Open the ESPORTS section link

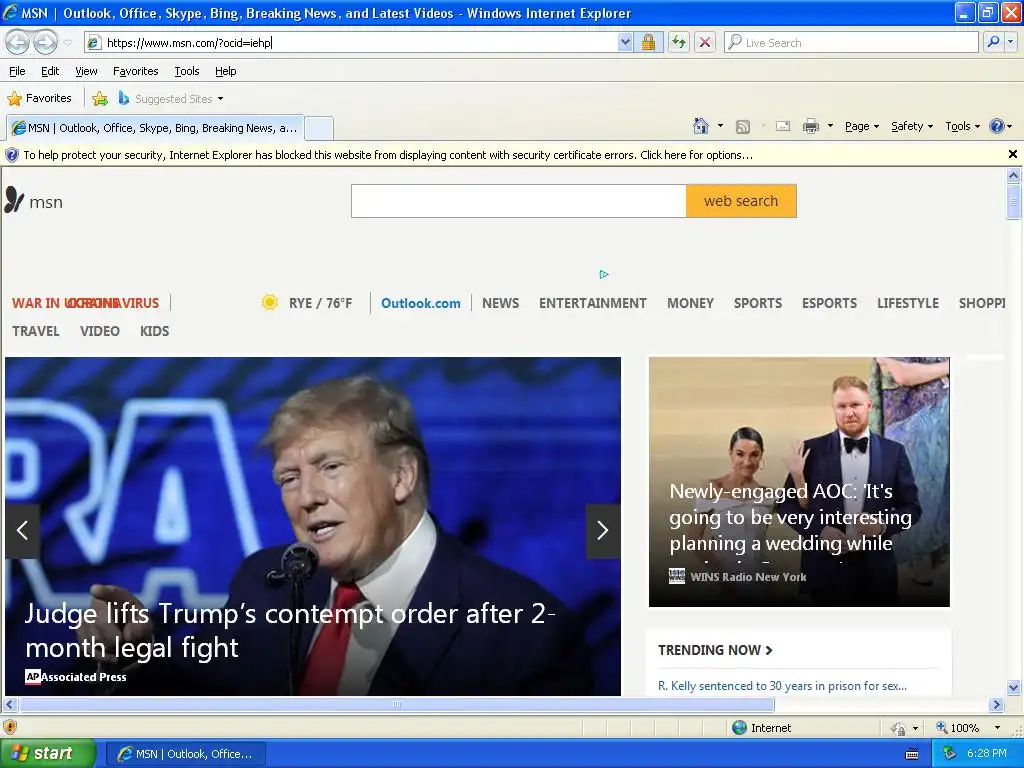pos(829,303)
